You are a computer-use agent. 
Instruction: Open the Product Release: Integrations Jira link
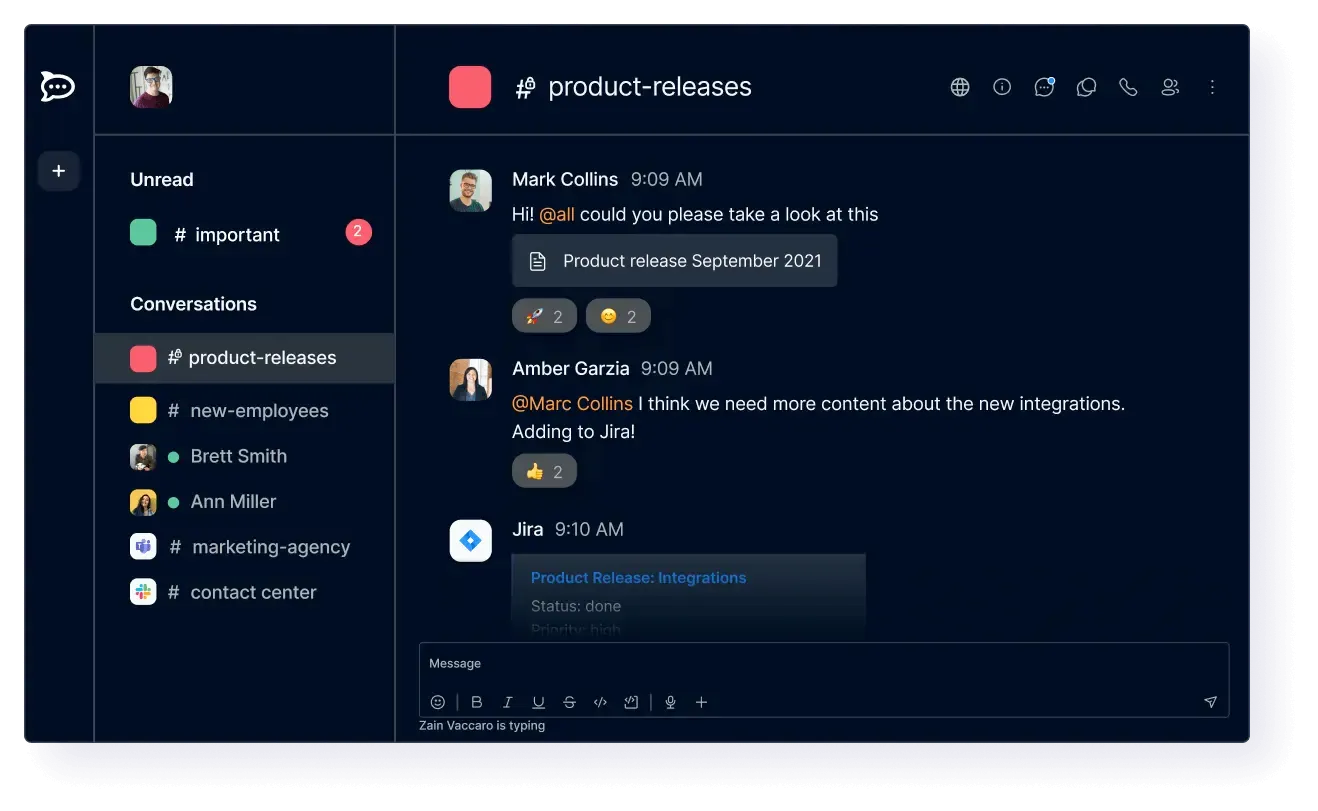point(638,578)
